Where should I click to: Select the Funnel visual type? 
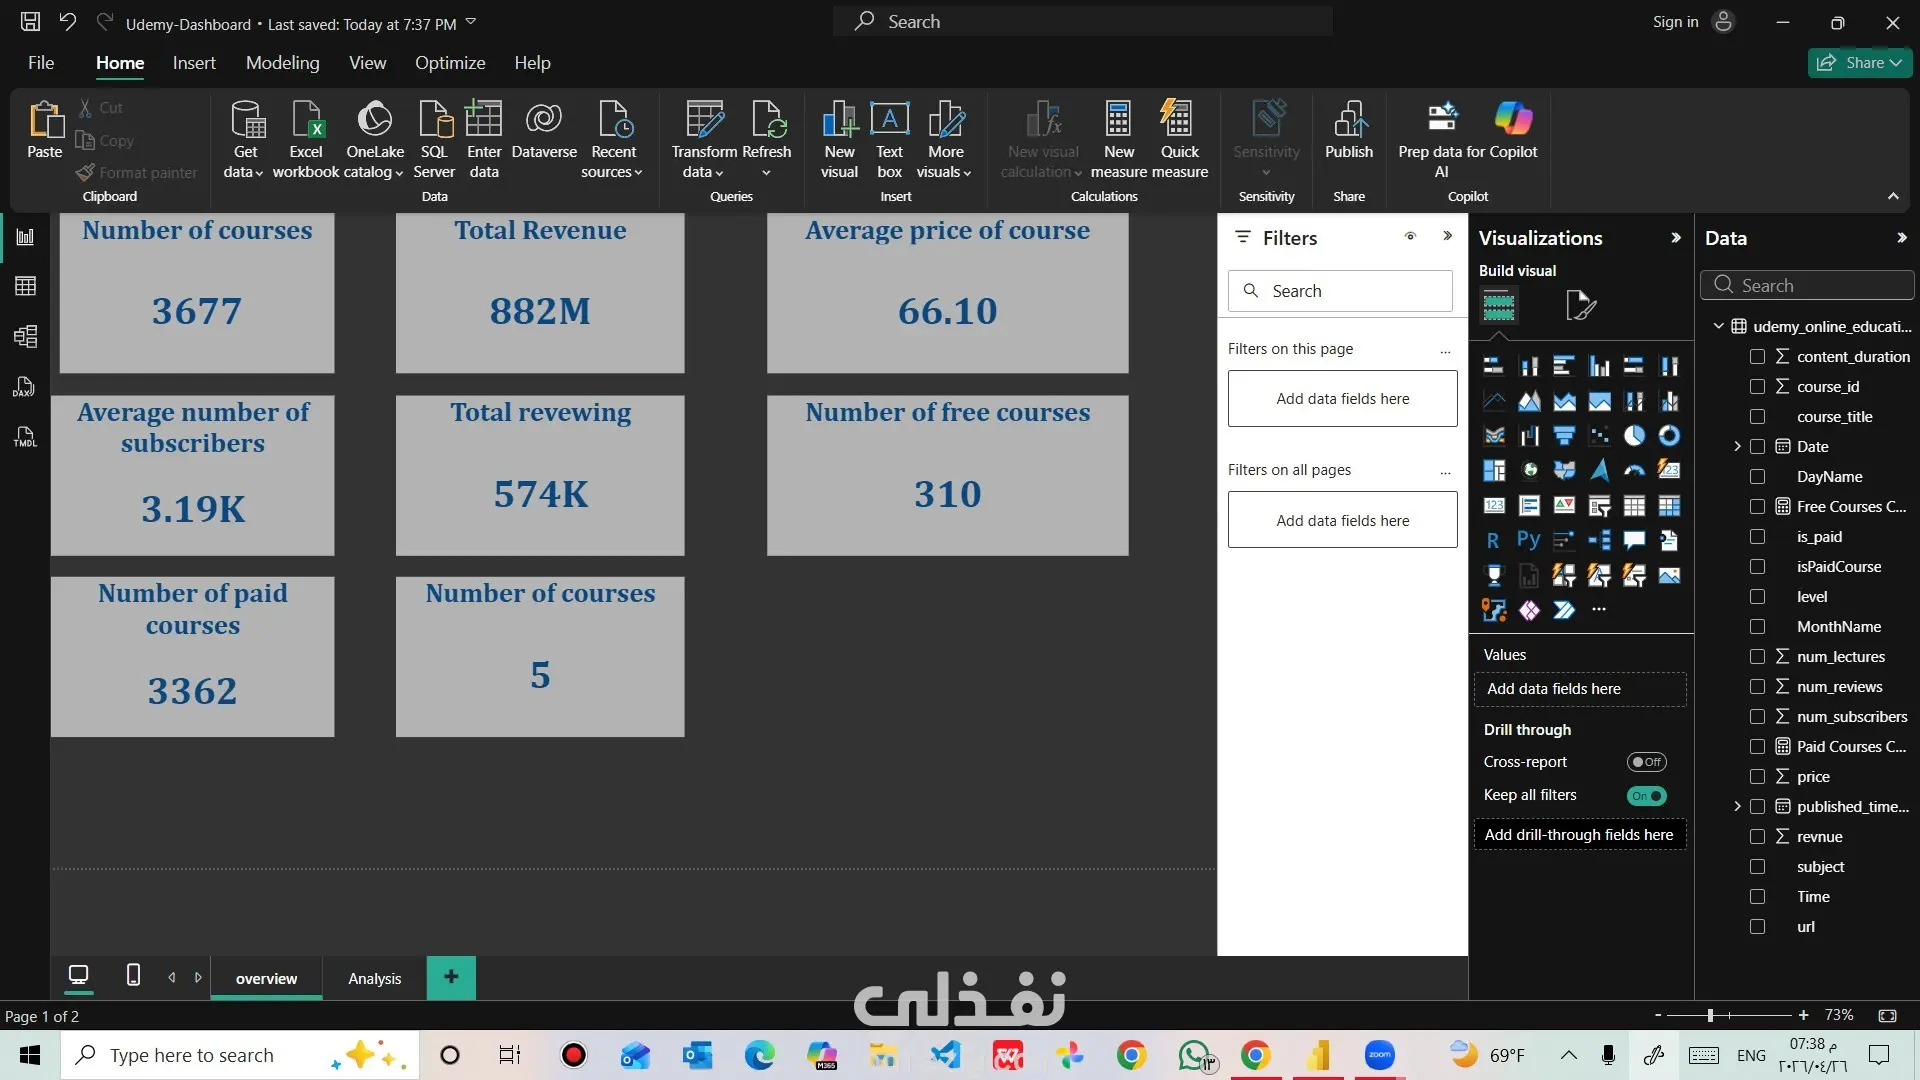(1564, 436)
